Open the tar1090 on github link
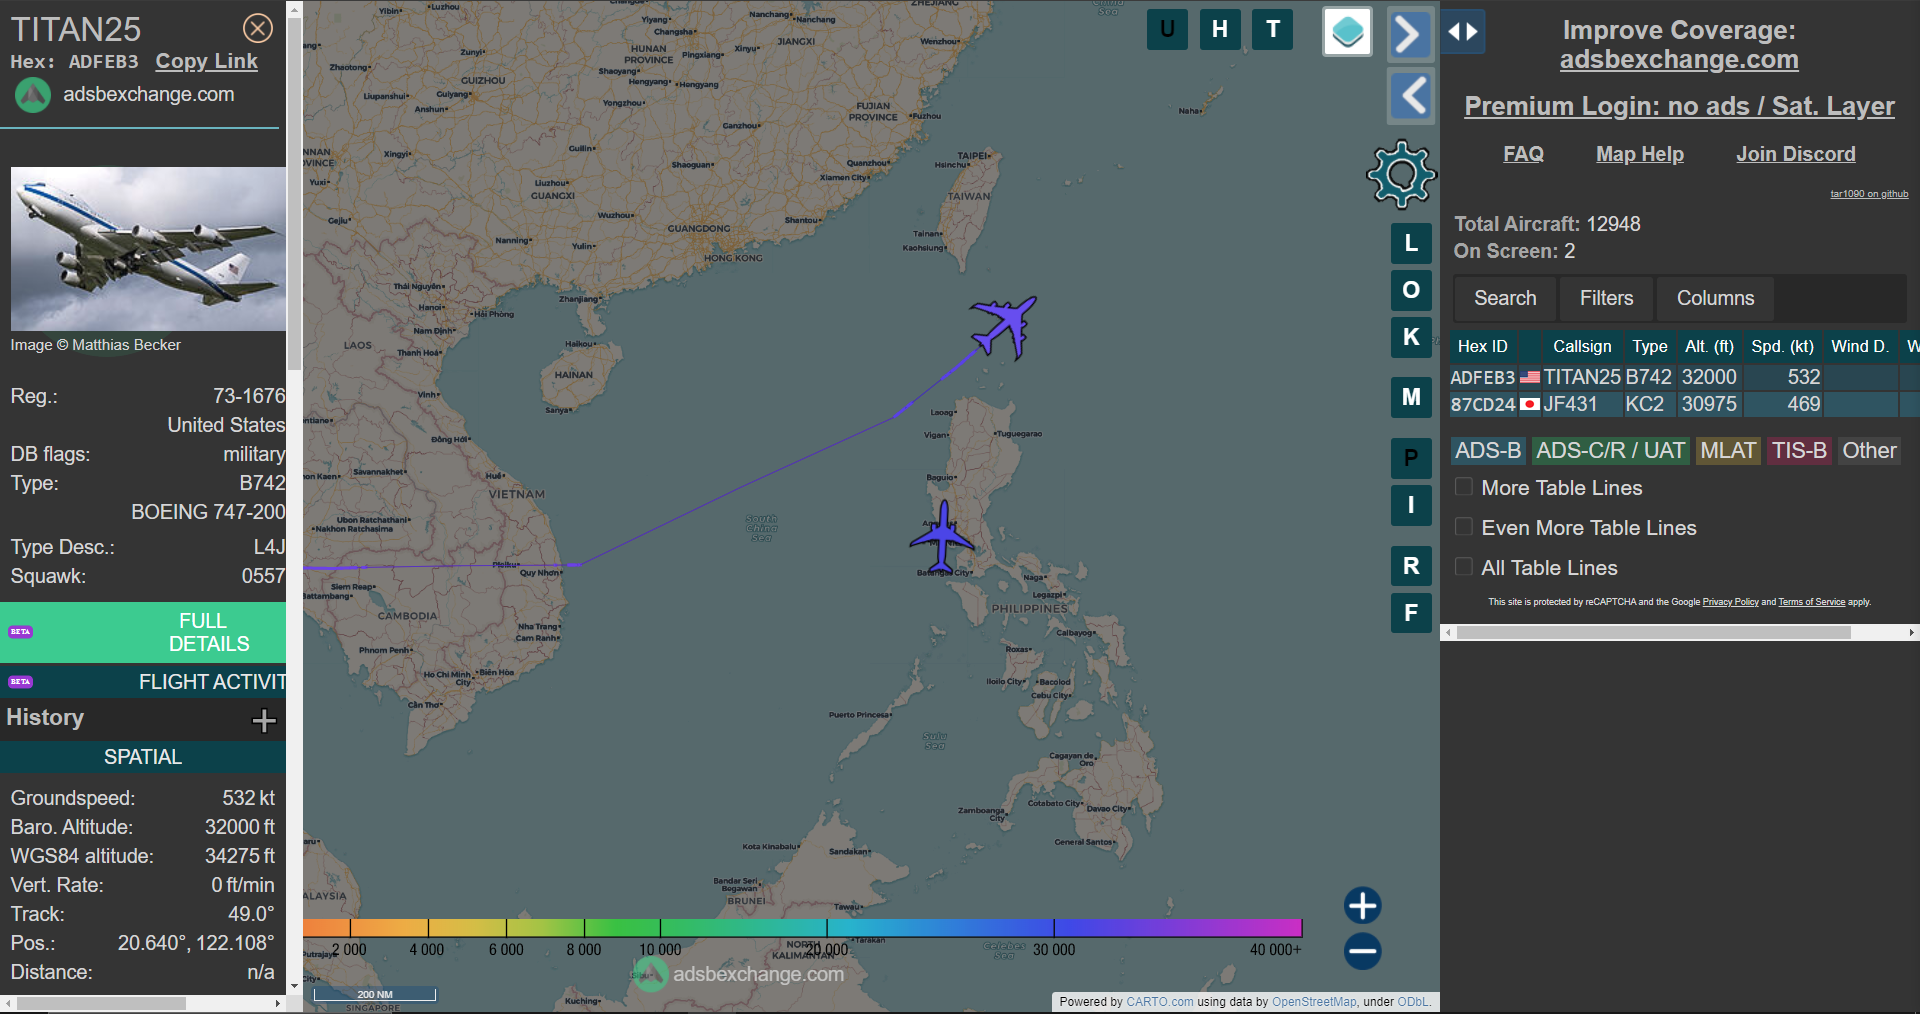This screenshot has width=1920, height=1014. tap(1869, 194)
